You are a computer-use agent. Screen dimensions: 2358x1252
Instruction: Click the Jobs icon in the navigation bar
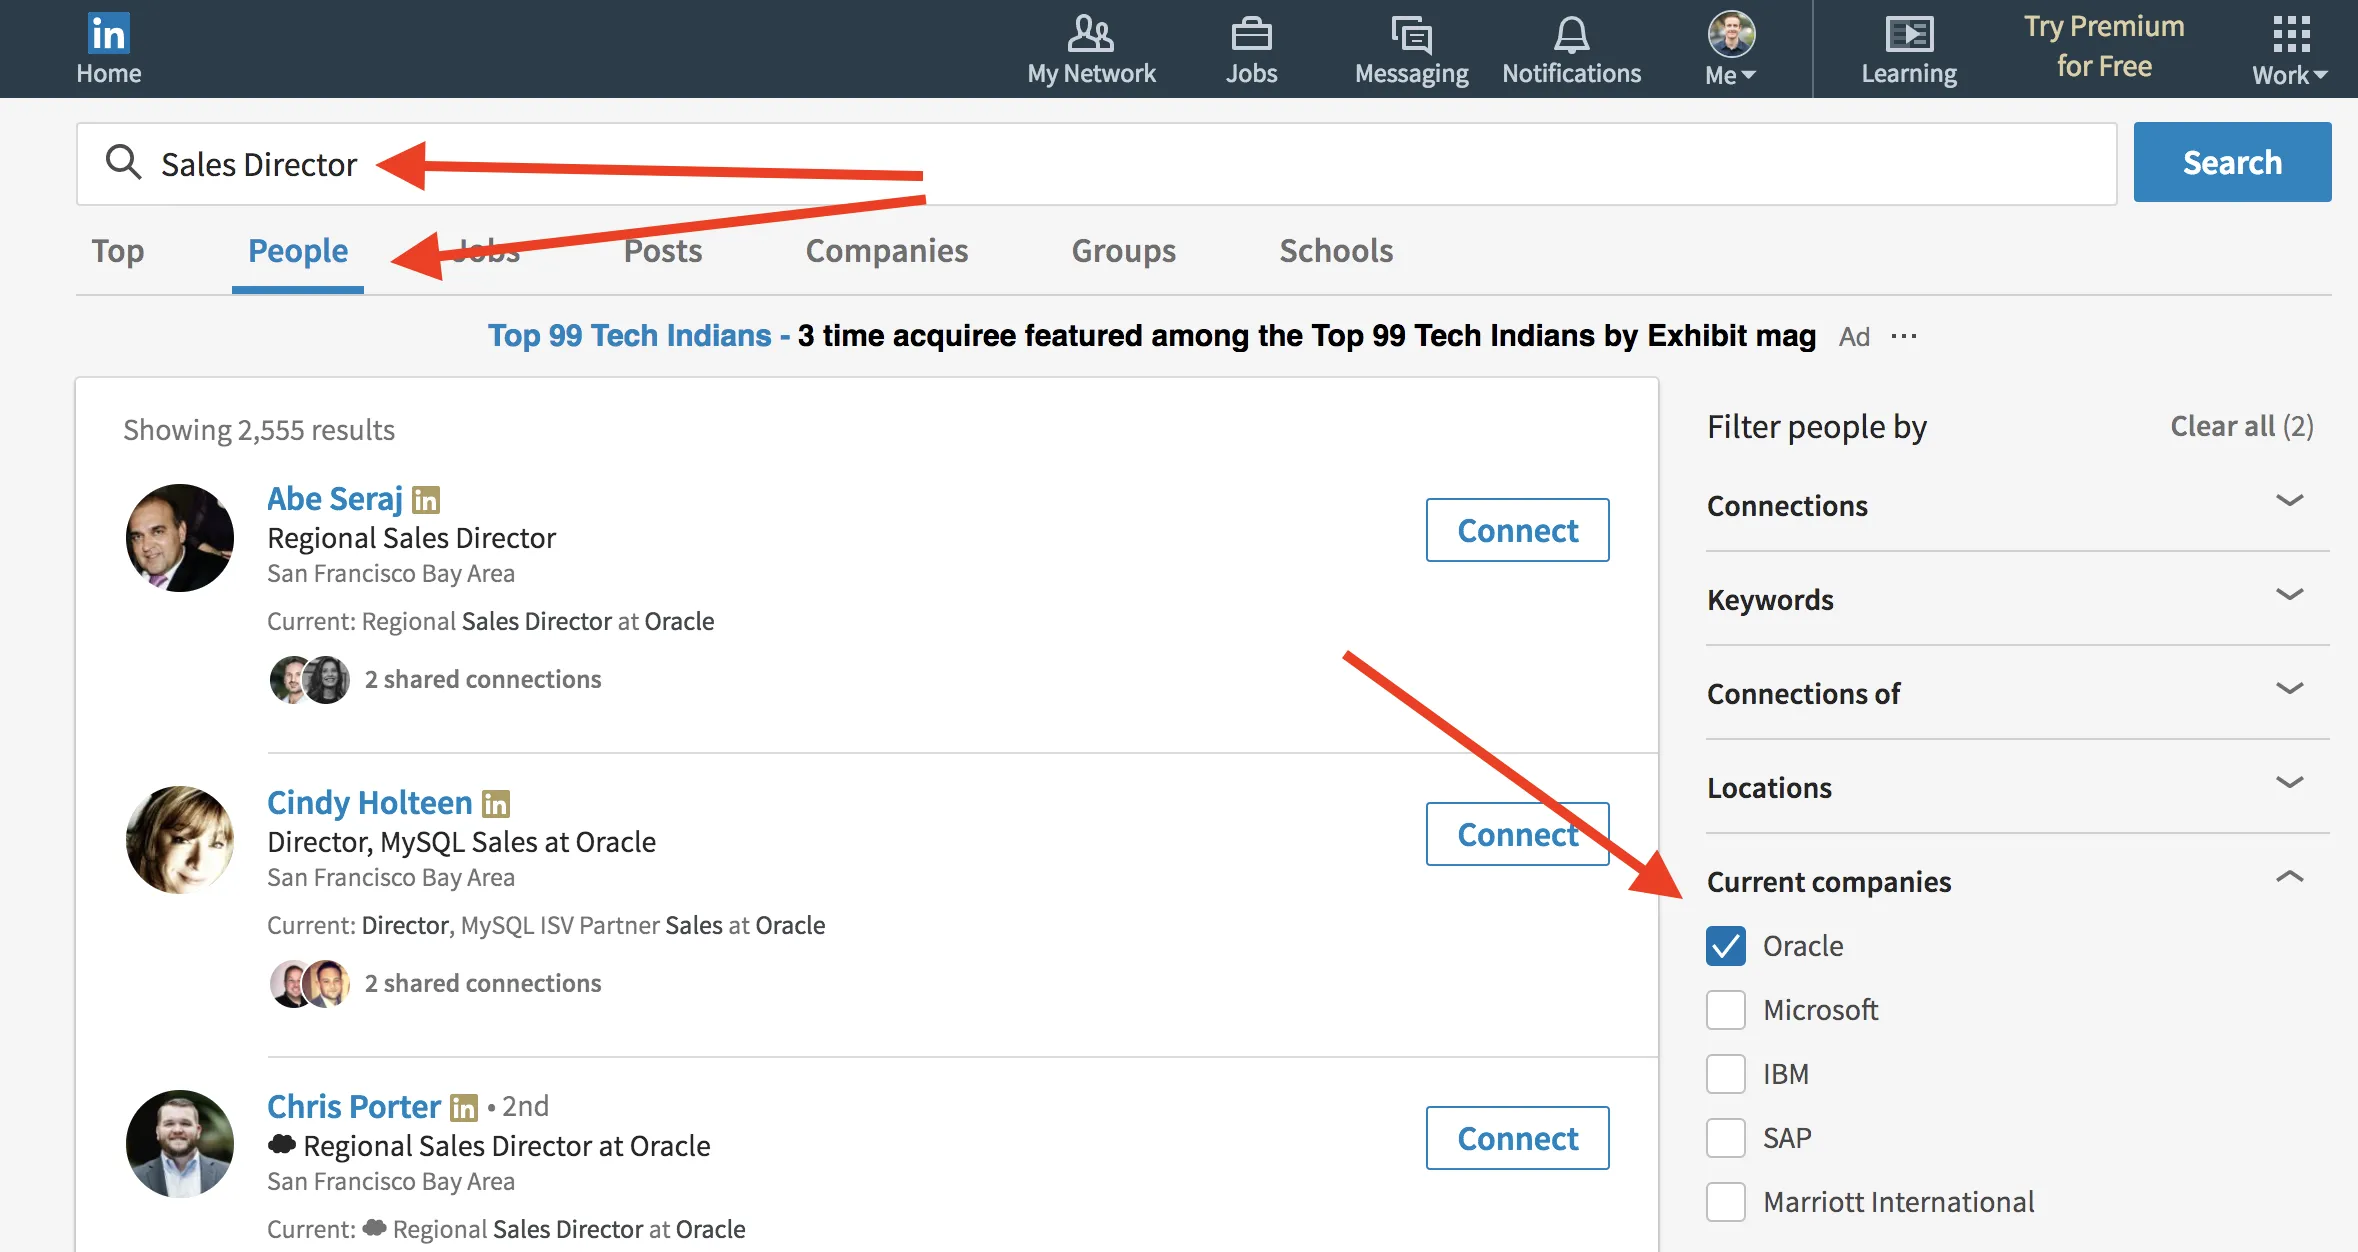[1251, 49]
